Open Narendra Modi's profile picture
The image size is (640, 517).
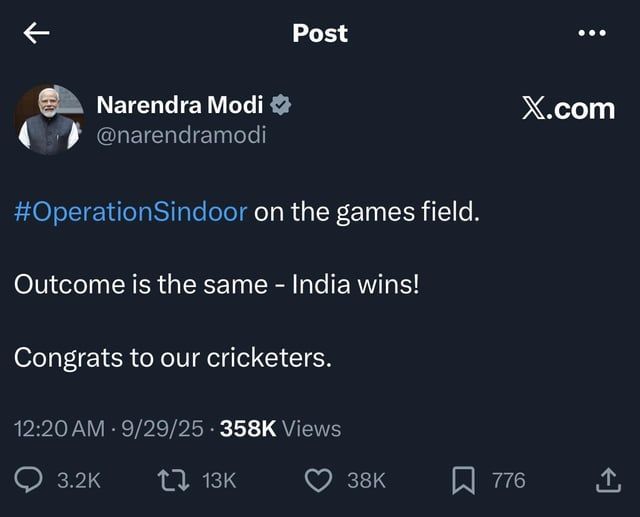[48, 119]
